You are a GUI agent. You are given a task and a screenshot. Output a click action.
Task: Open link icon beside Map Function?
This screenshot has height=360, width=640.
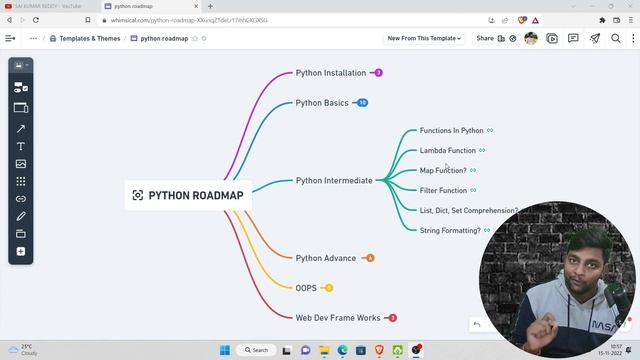(473, 170)
